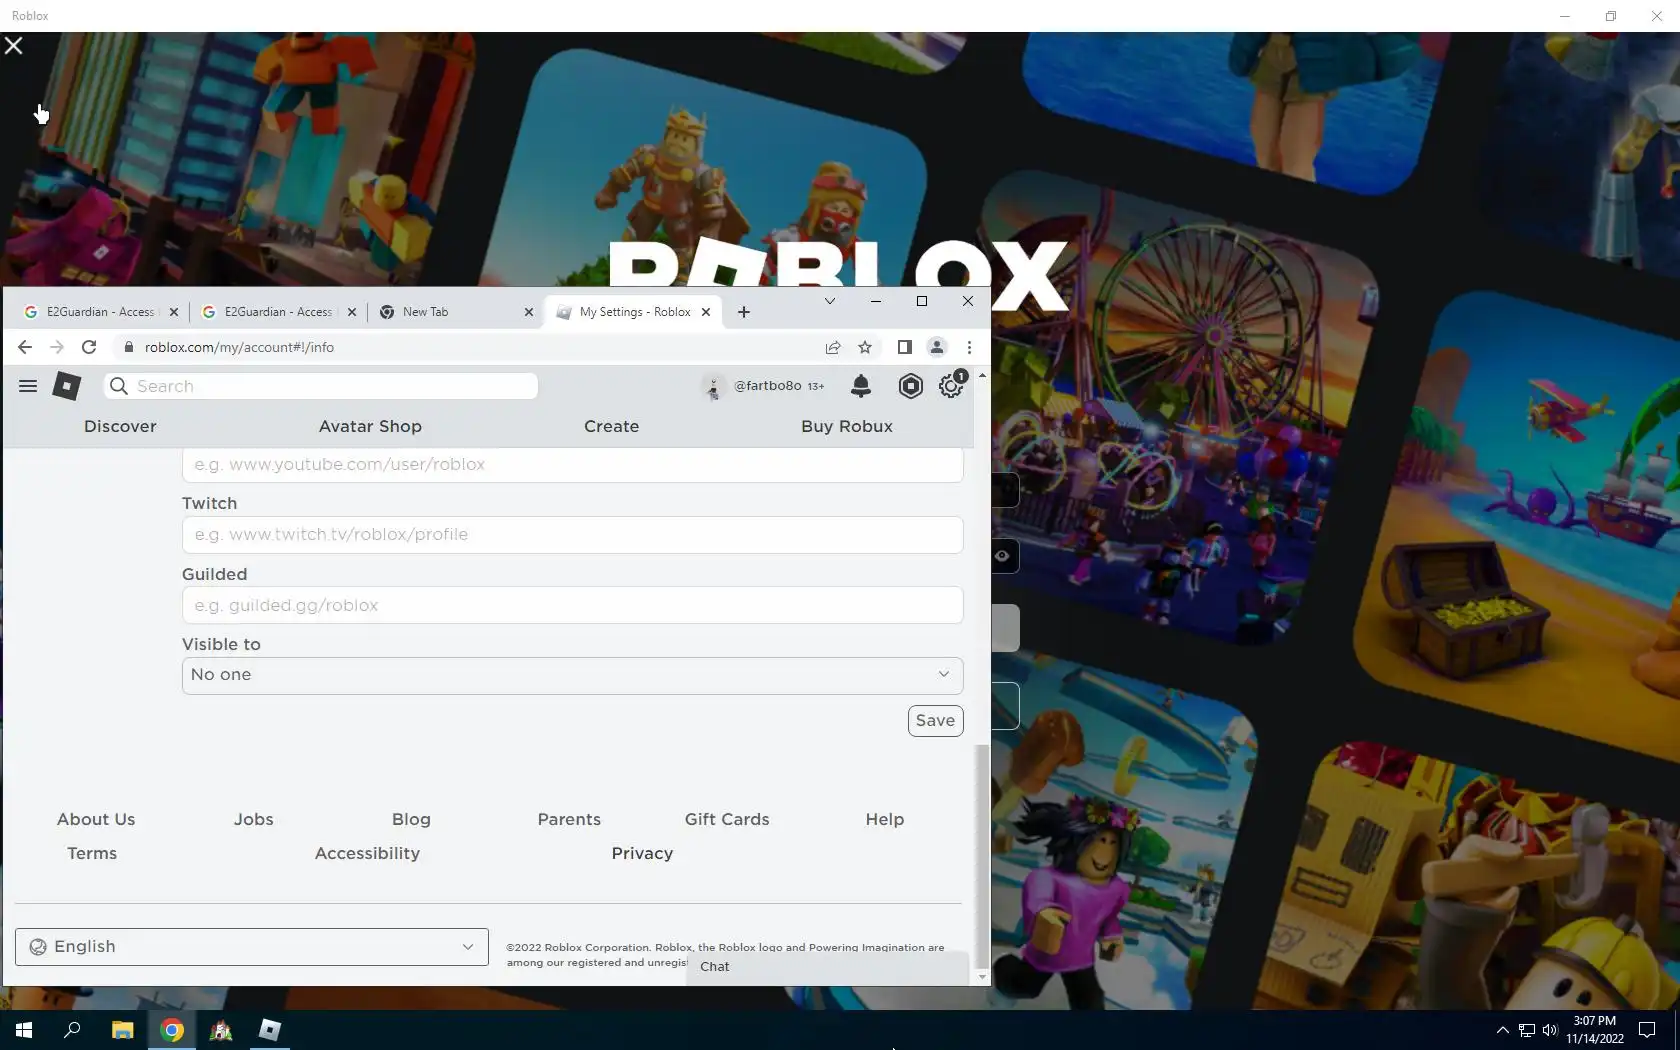This screenshot has height=1050, width=1680.
Task: Open the Buy Robux menu item
Action: point(847,426)
